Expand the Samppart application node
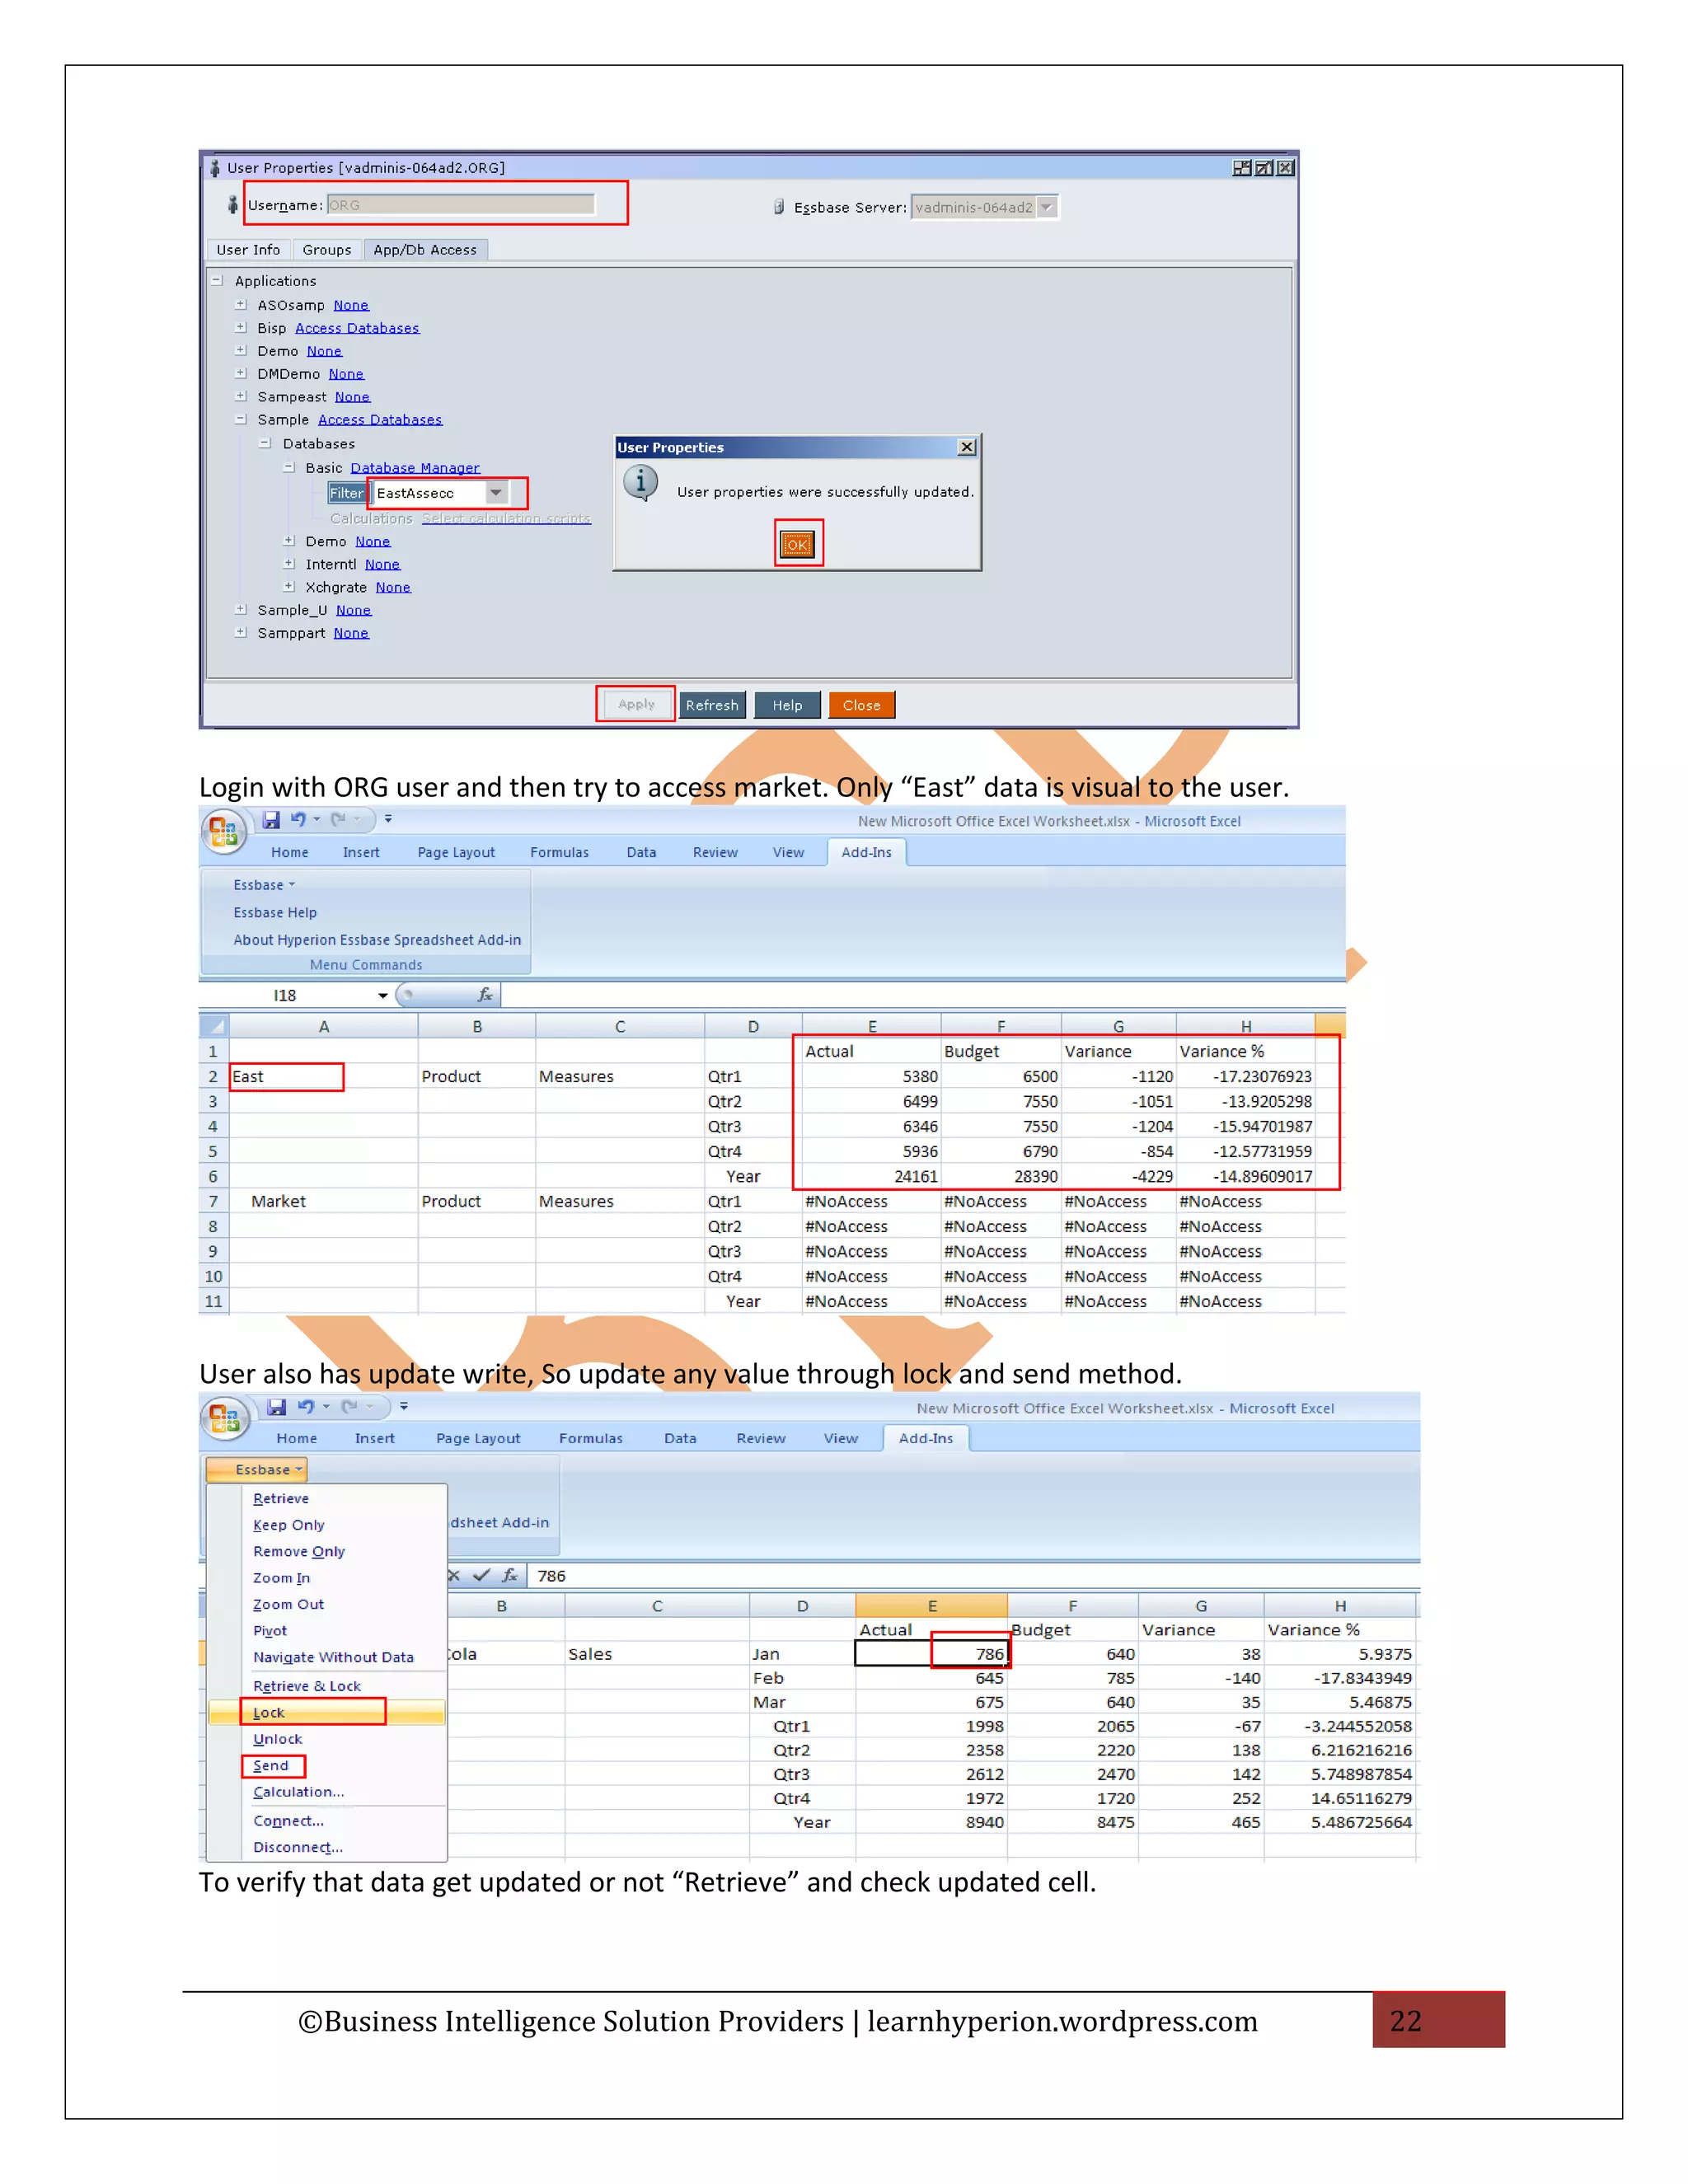1688x2184 pixels. [240, 632]
